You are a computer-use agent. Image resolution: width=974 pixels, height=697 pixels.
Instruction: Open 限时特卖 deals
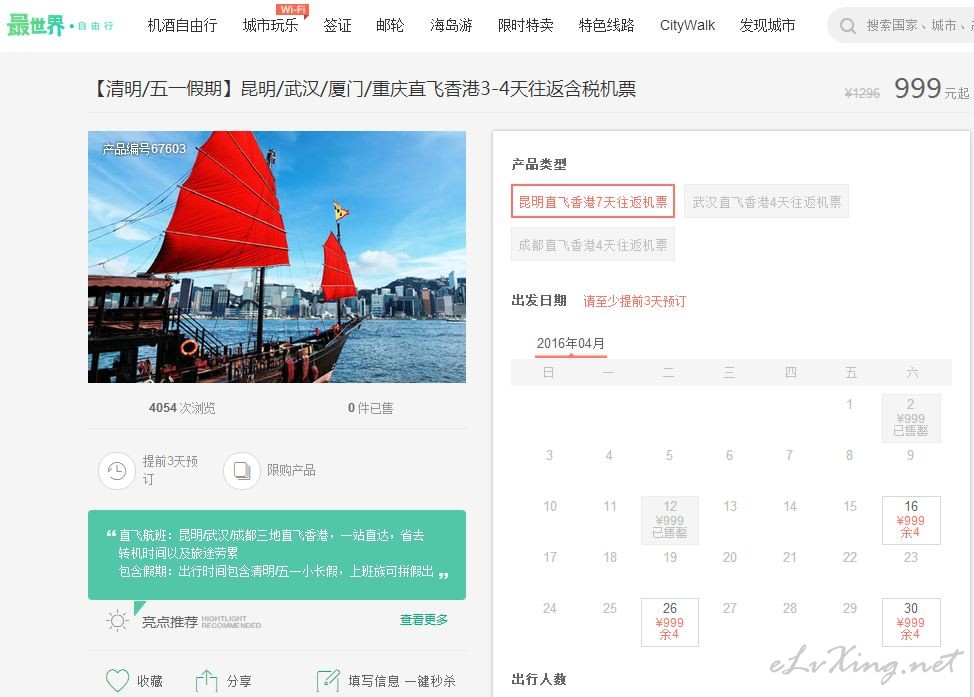(526, 25)
